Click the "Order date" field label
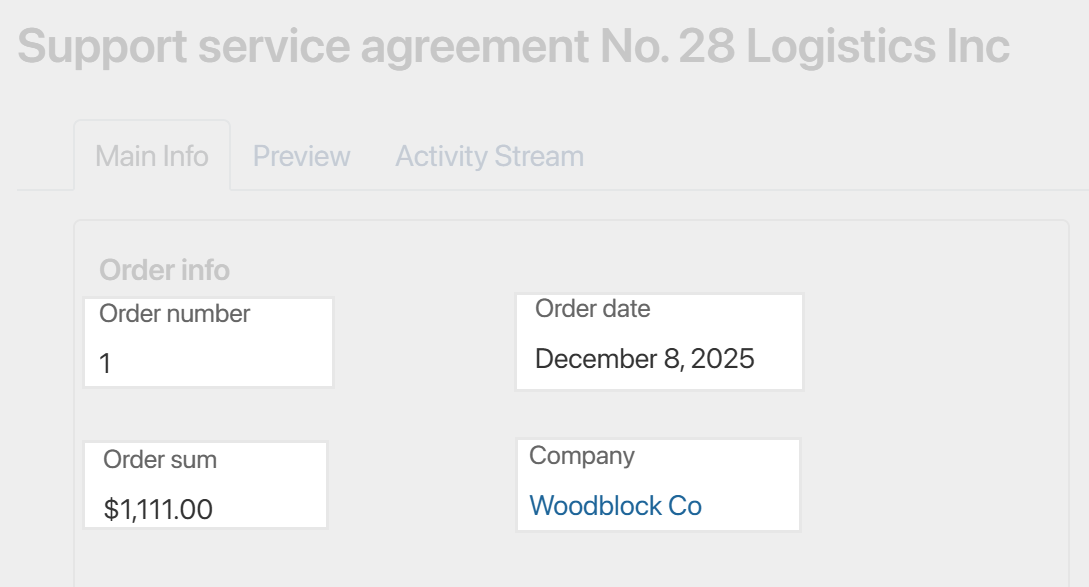 [x=592, y=309]
